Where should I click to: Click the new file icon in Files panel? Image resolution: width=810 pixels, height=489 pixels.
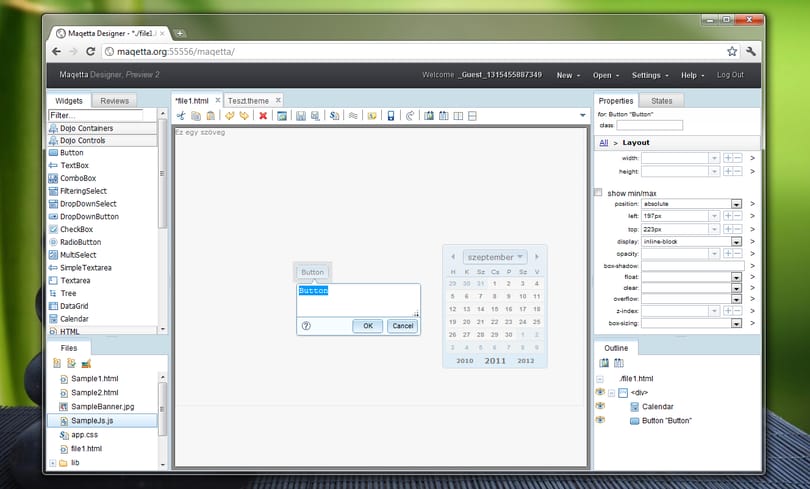click(x=57, y=364)
